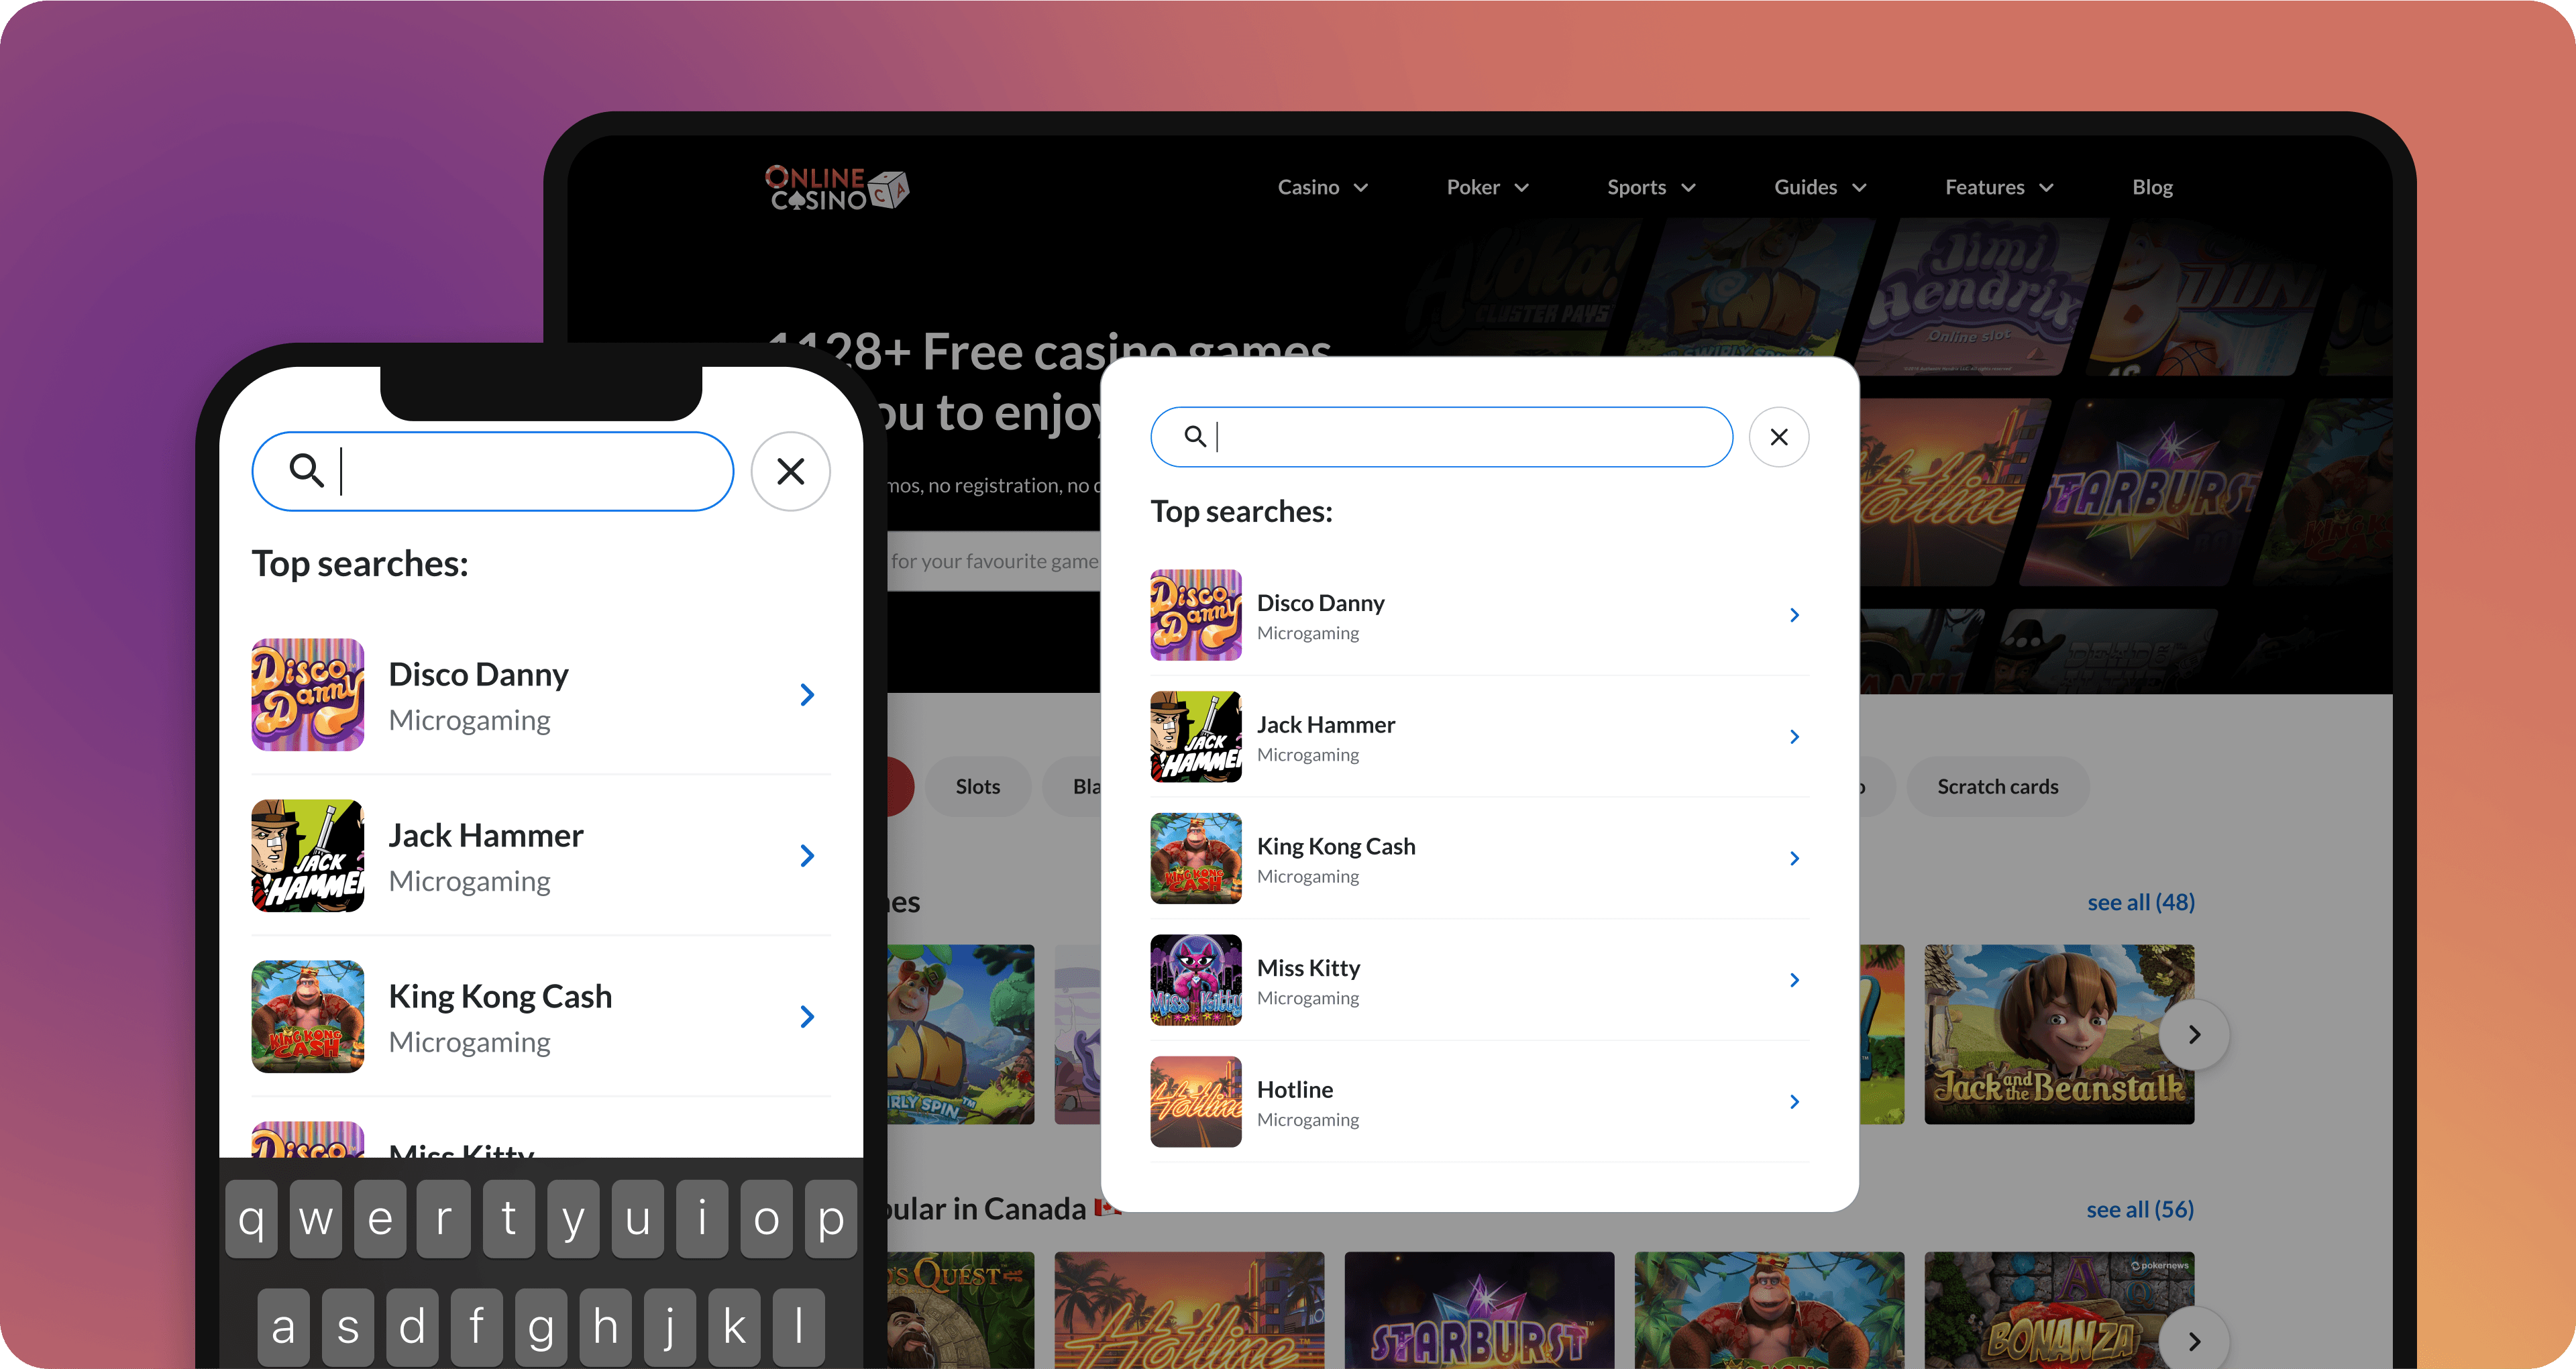Tap the 'w' key on phone keyboard
Screen dimensions: 2576x1369
pyautogui.click(x=316, y=1219)
